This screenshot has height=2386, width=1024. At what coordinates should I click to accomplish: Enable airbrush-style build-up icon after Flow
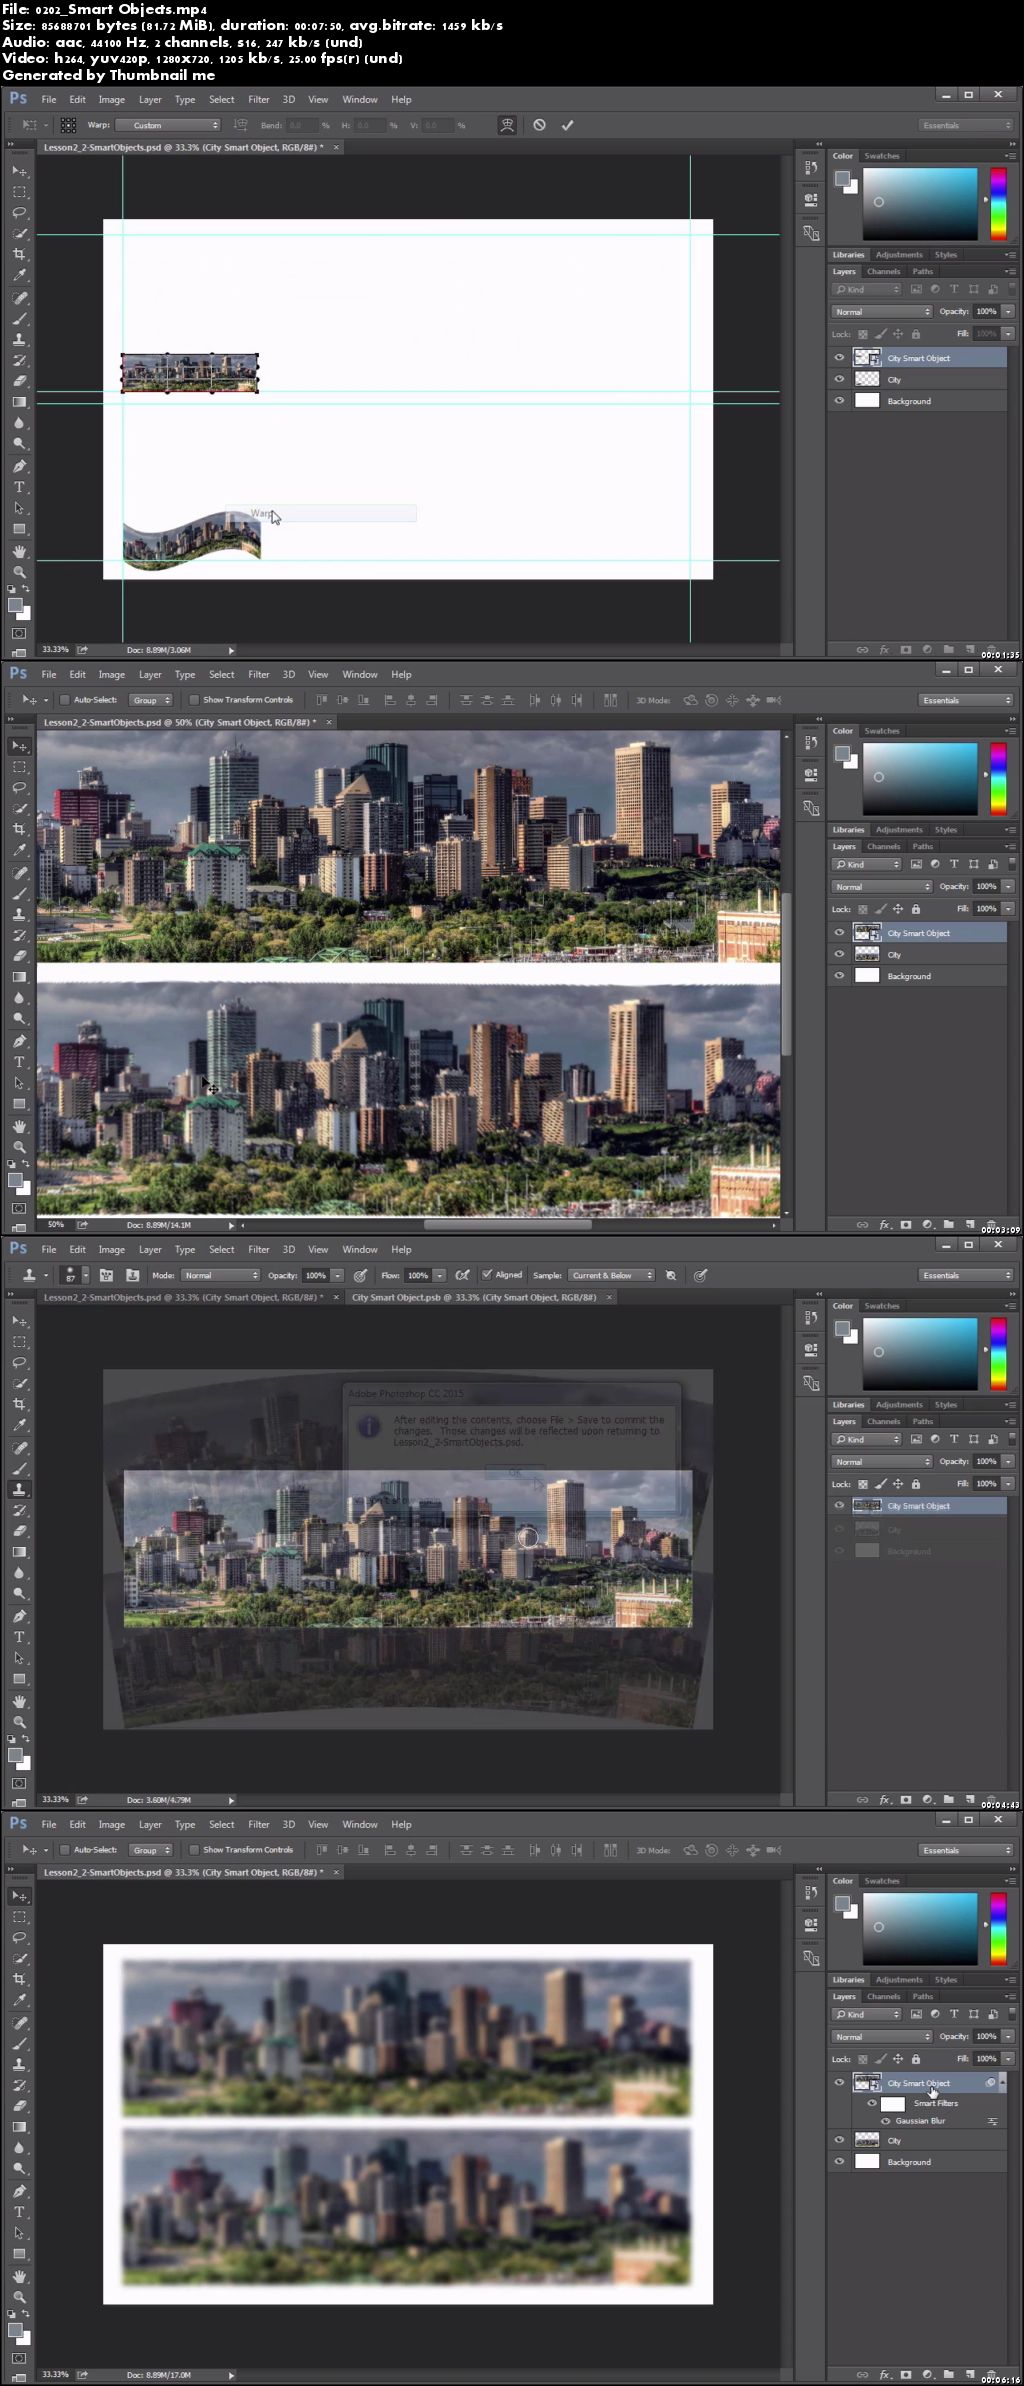(462, 1275)
